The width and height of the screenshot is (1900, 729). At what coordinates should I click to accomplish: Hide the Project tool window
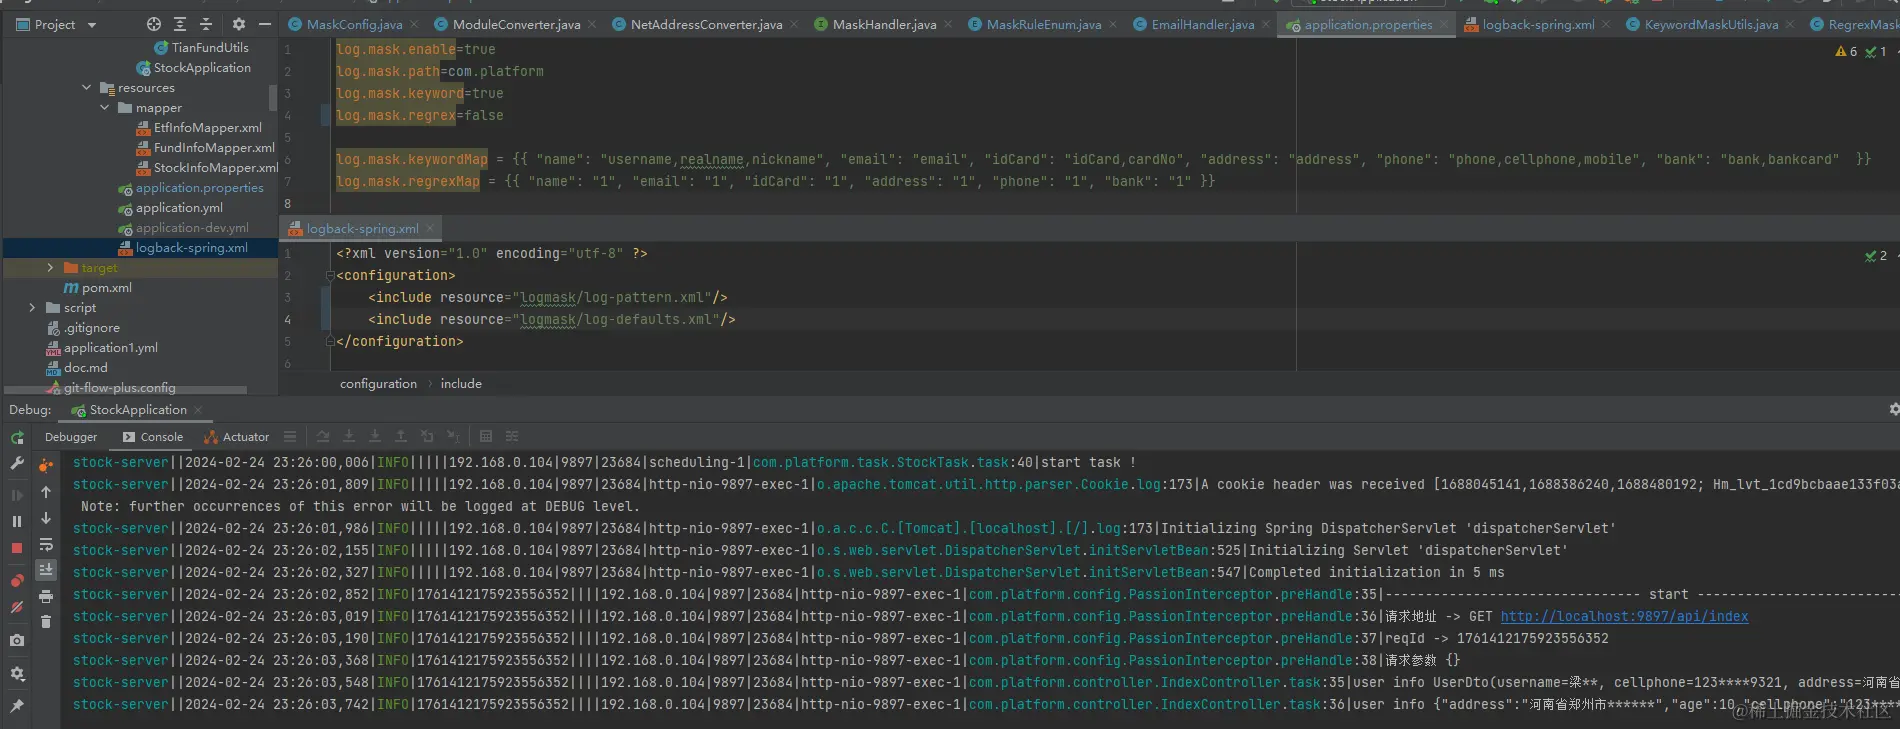(265, 24)
